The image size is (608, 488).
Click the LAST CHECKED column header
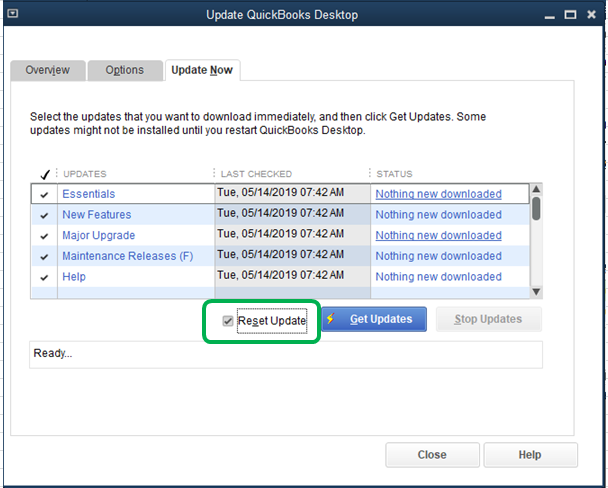256,174
